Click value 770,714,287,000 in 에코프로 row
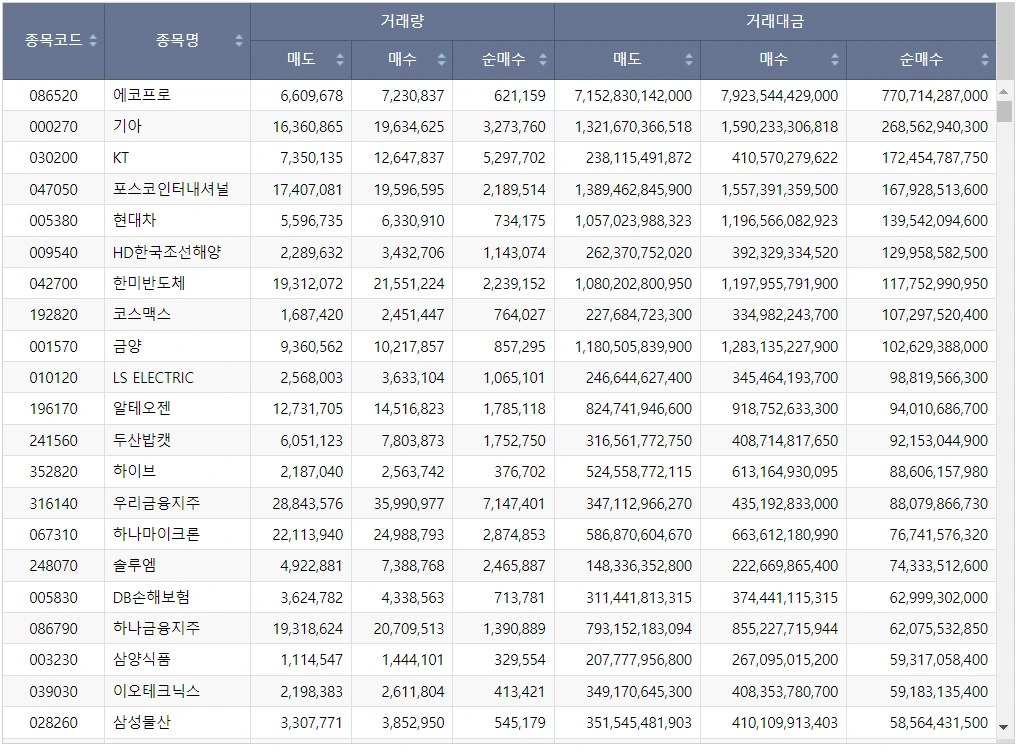This screenshot has width=1020, height=752. [935, 96]
